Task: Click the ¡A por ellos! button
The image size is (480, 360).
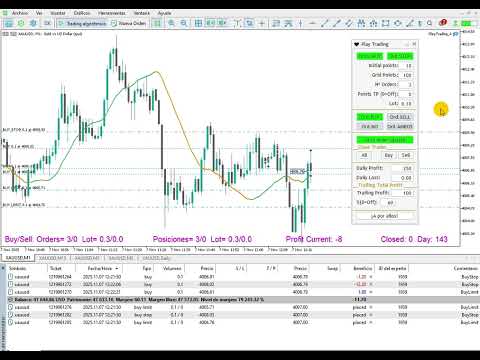Action: tap(384, 216)
